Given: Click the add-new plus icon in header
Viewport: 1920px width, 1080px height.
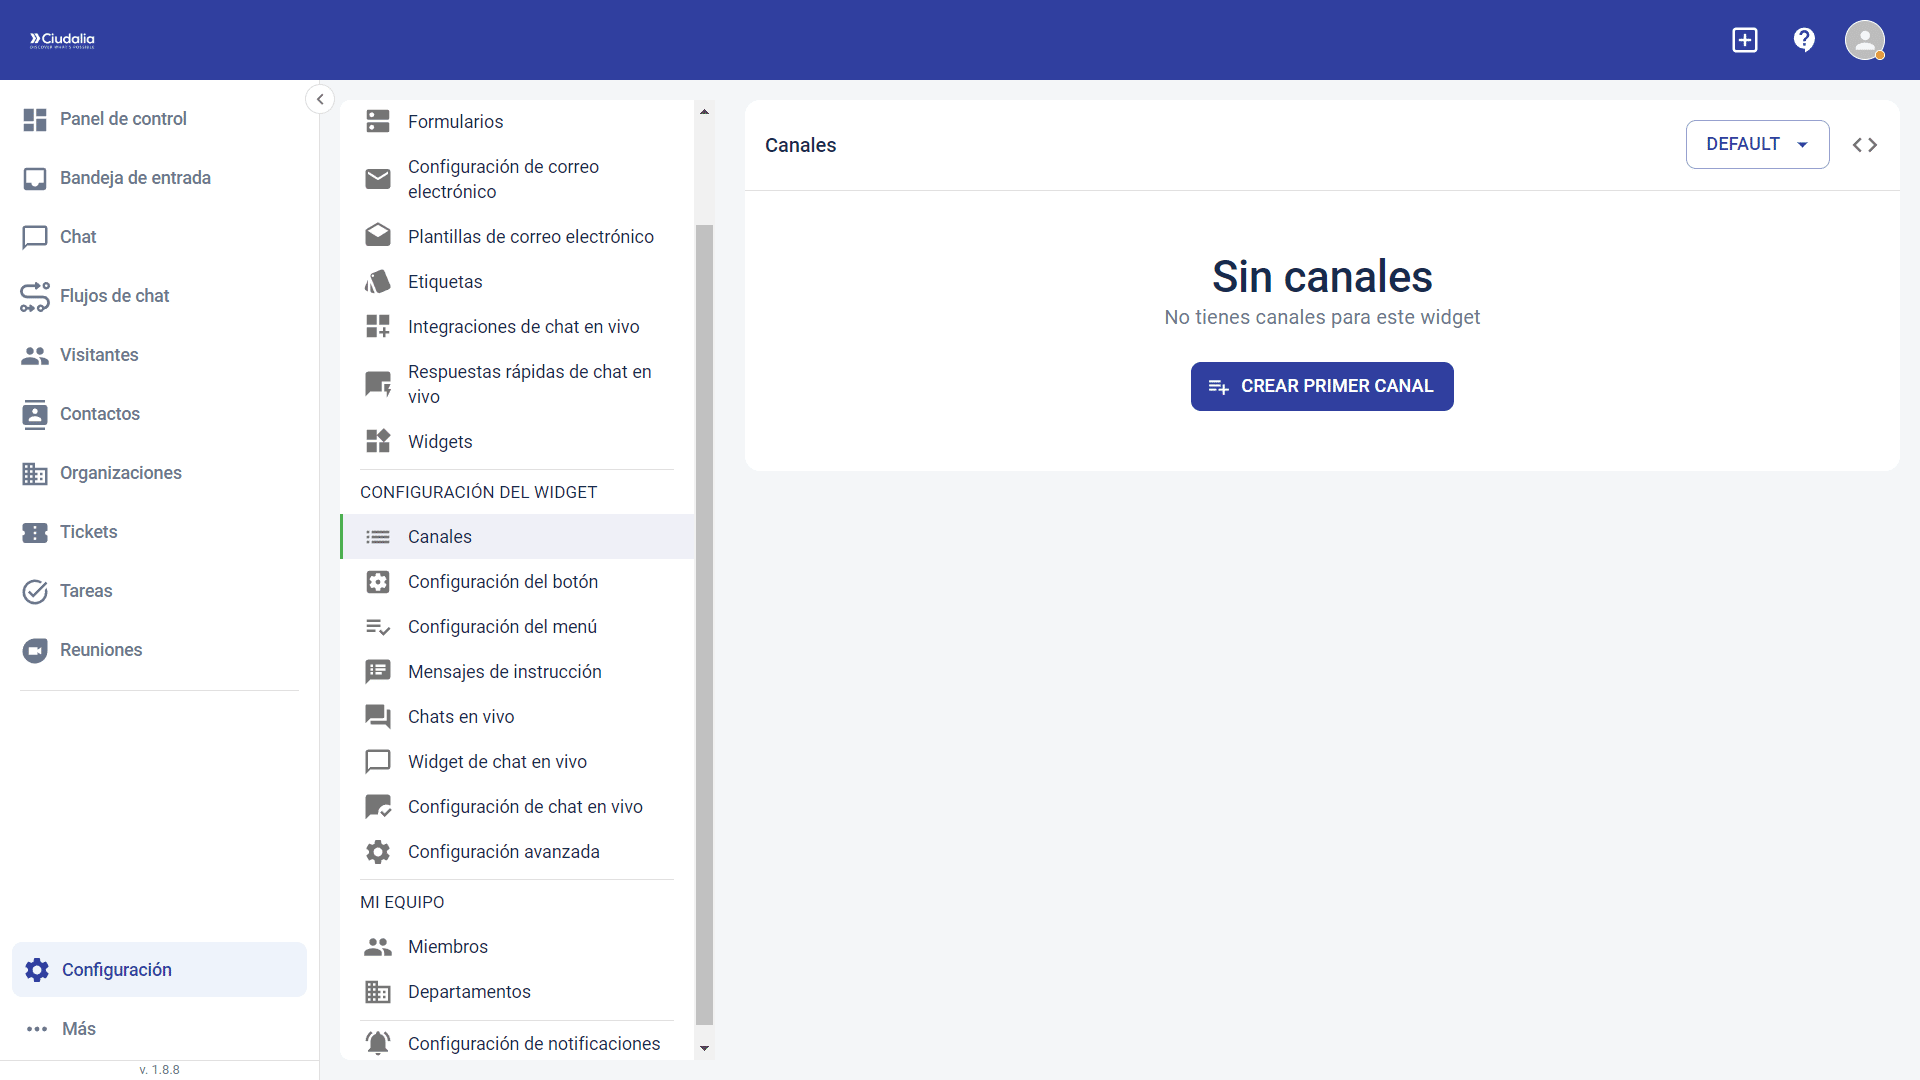Looking at the screenshot, I should coord(1744,40).
